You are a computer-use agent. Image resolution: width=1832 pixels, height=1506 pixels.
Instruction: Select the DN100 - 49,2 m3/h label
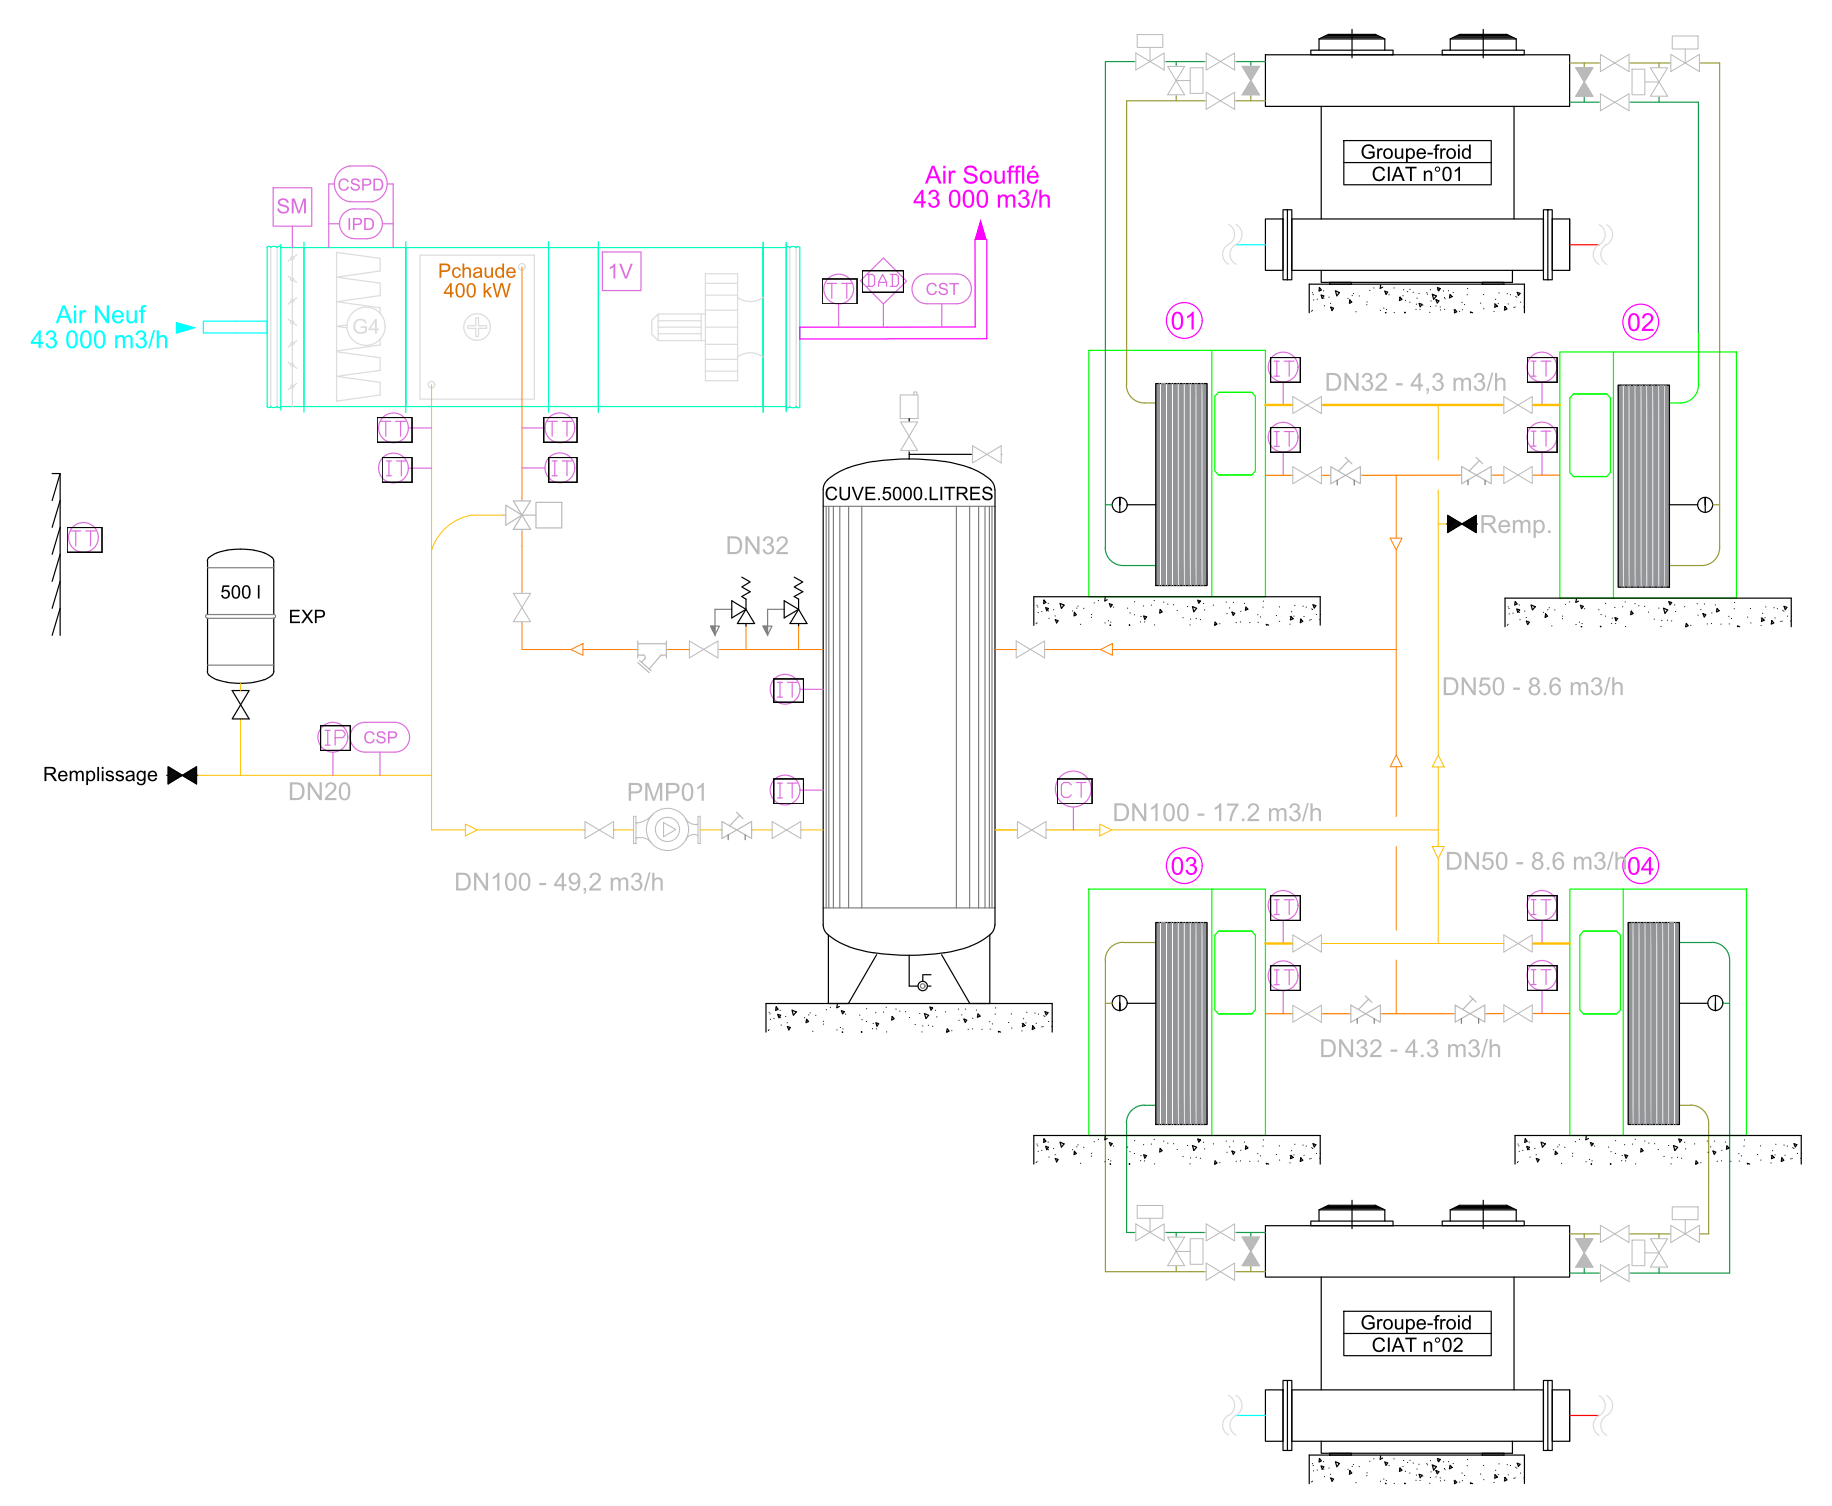[x=559, y=882]
